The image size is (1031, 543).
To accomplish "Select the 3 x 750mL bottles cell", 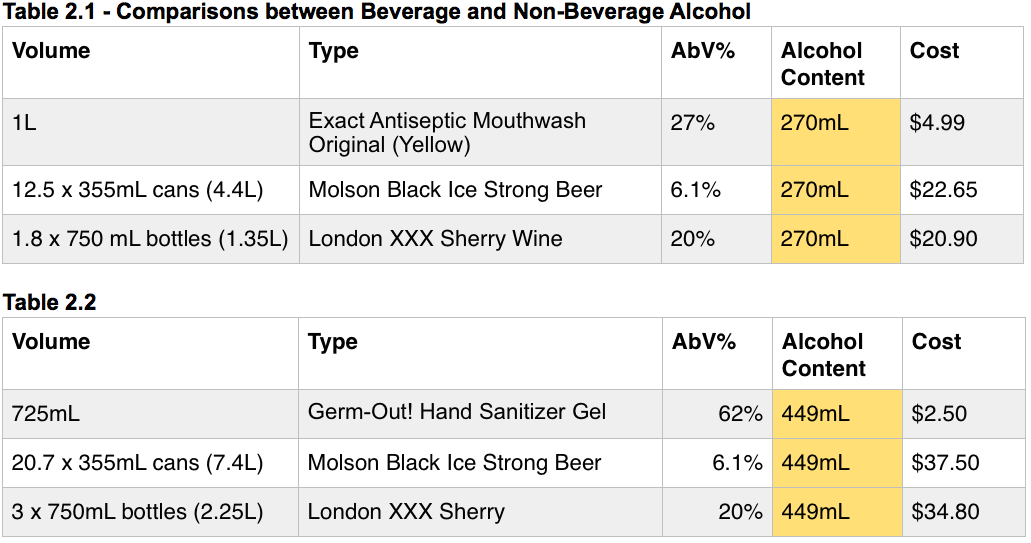I will coord(137,512).
